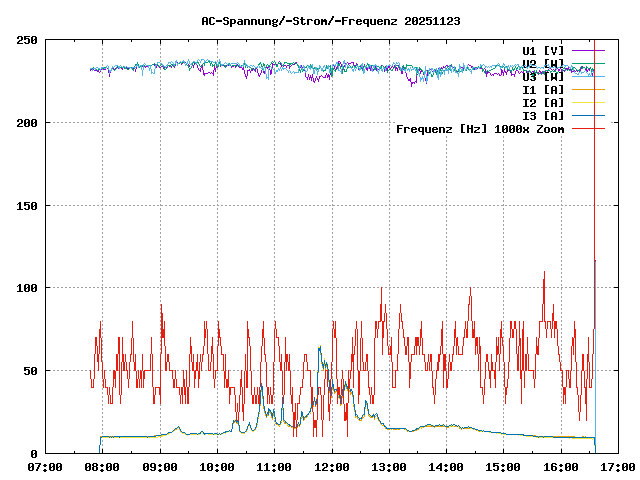
Task: Click the red Frequenz legend line sample
Action: (x=589, y=128)
